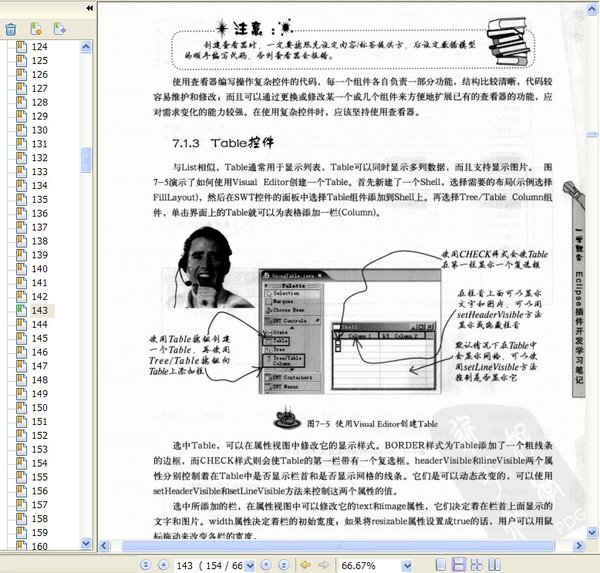600x573 pixels.
Task: Click the bookmark icon beside 151
Action: click(21, 421)
